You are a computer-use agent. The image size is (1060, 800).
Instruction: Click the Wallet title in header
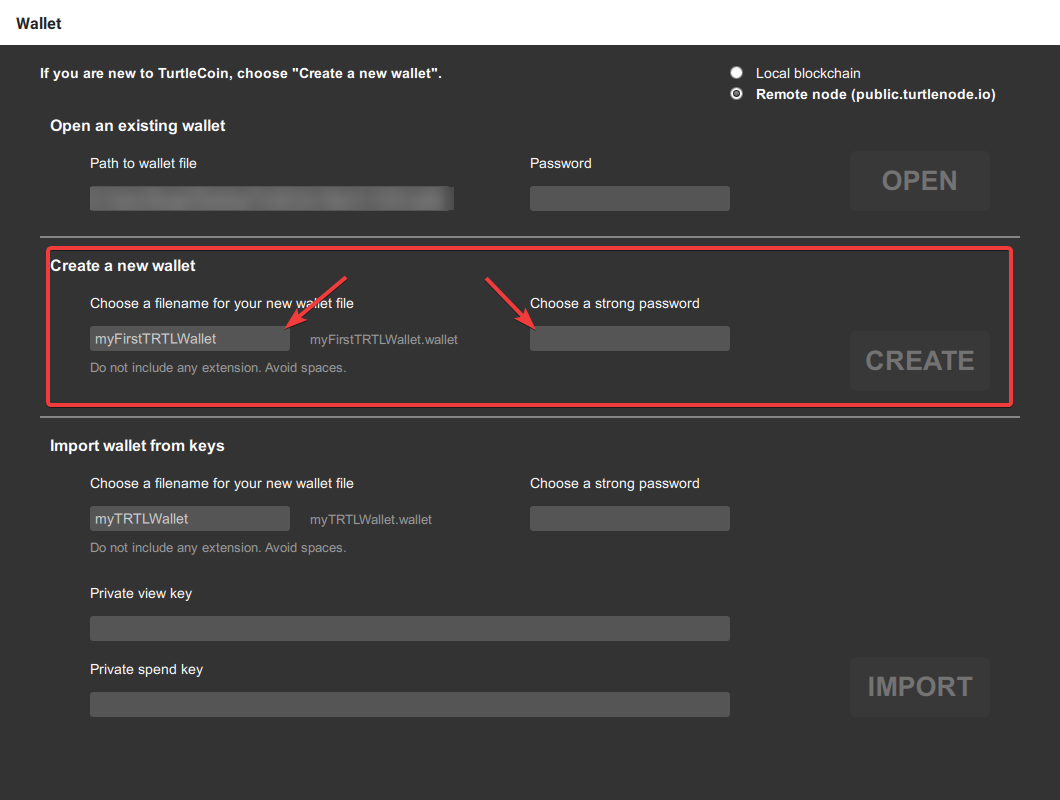click(x=39, y=23)
